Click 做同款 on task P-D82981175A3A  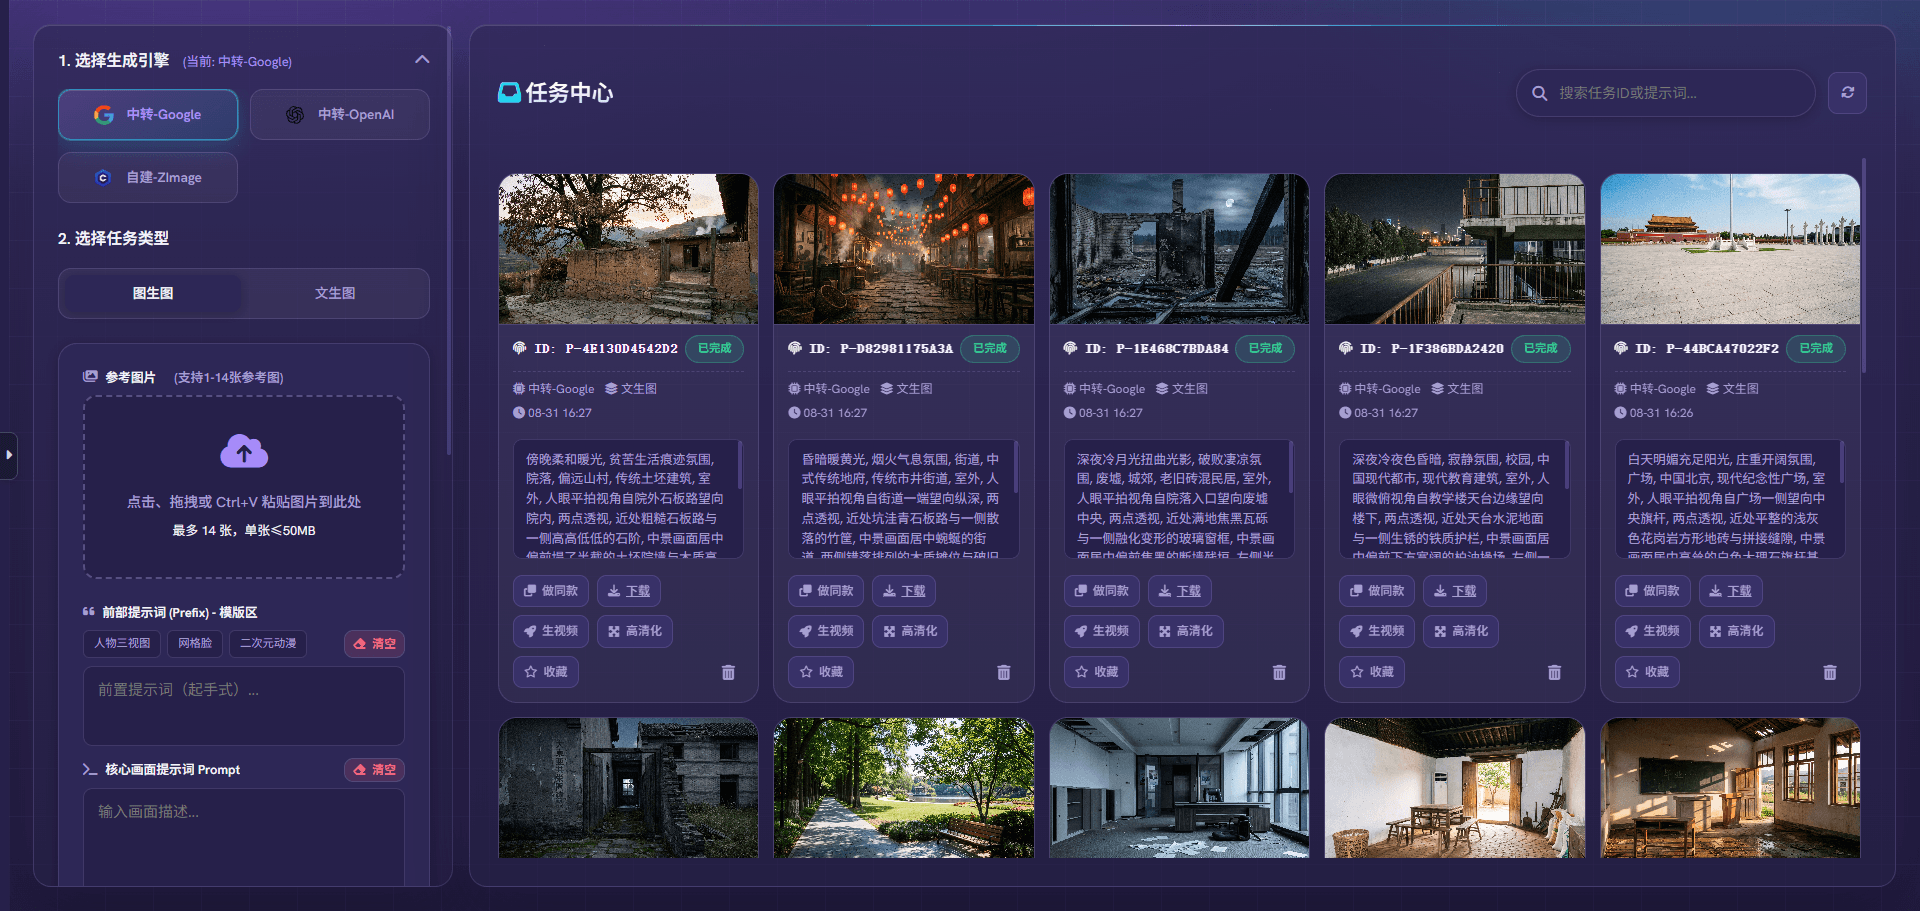[826, 591]
